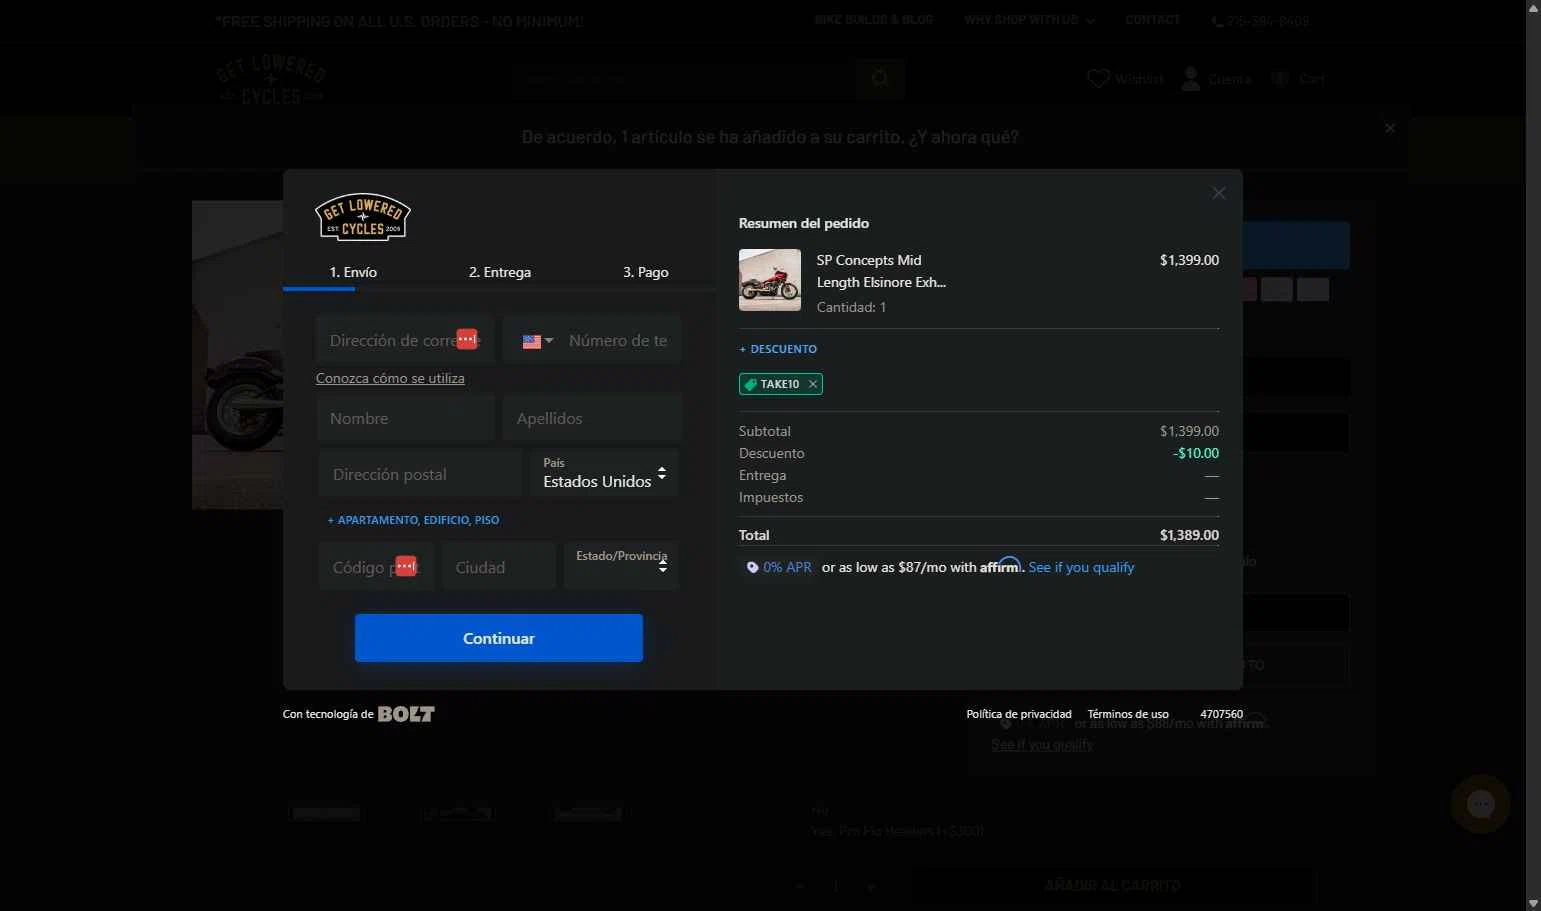Click the Añadir al carrito button
The height and width of the screenshot is (911, 1541).
click(x=1113, y=886)
